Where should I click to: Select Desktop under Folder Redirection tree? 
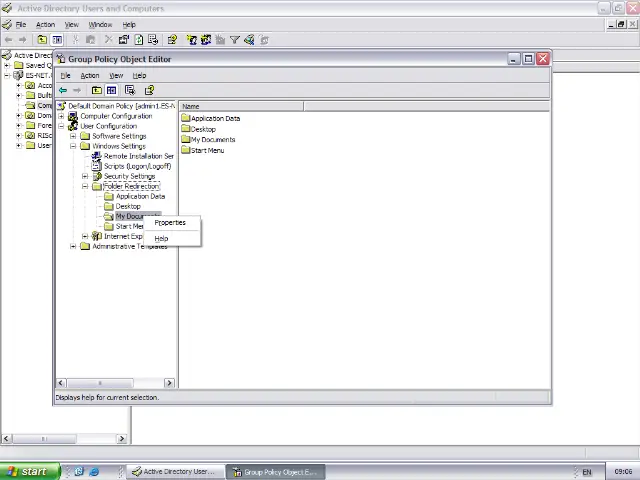pos(128,206)
